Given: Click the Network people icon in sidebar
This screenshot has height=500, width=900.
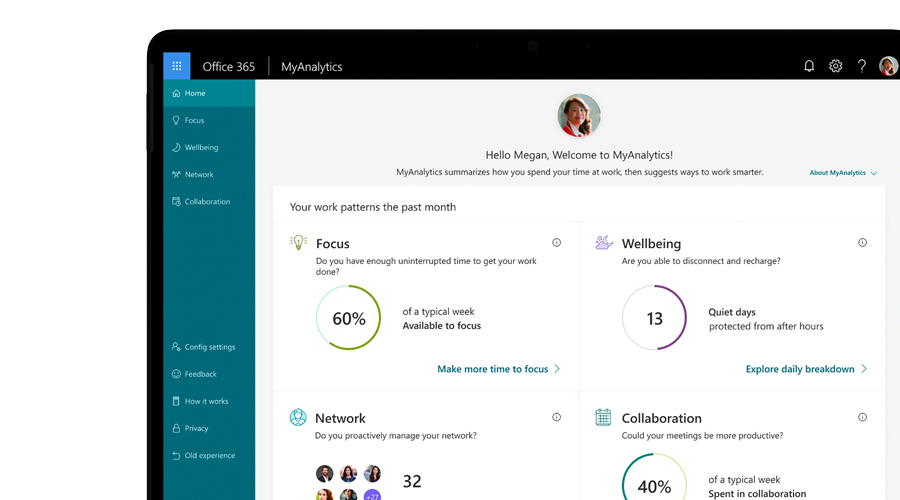Looking at the screenshot, I should point(176,174).
